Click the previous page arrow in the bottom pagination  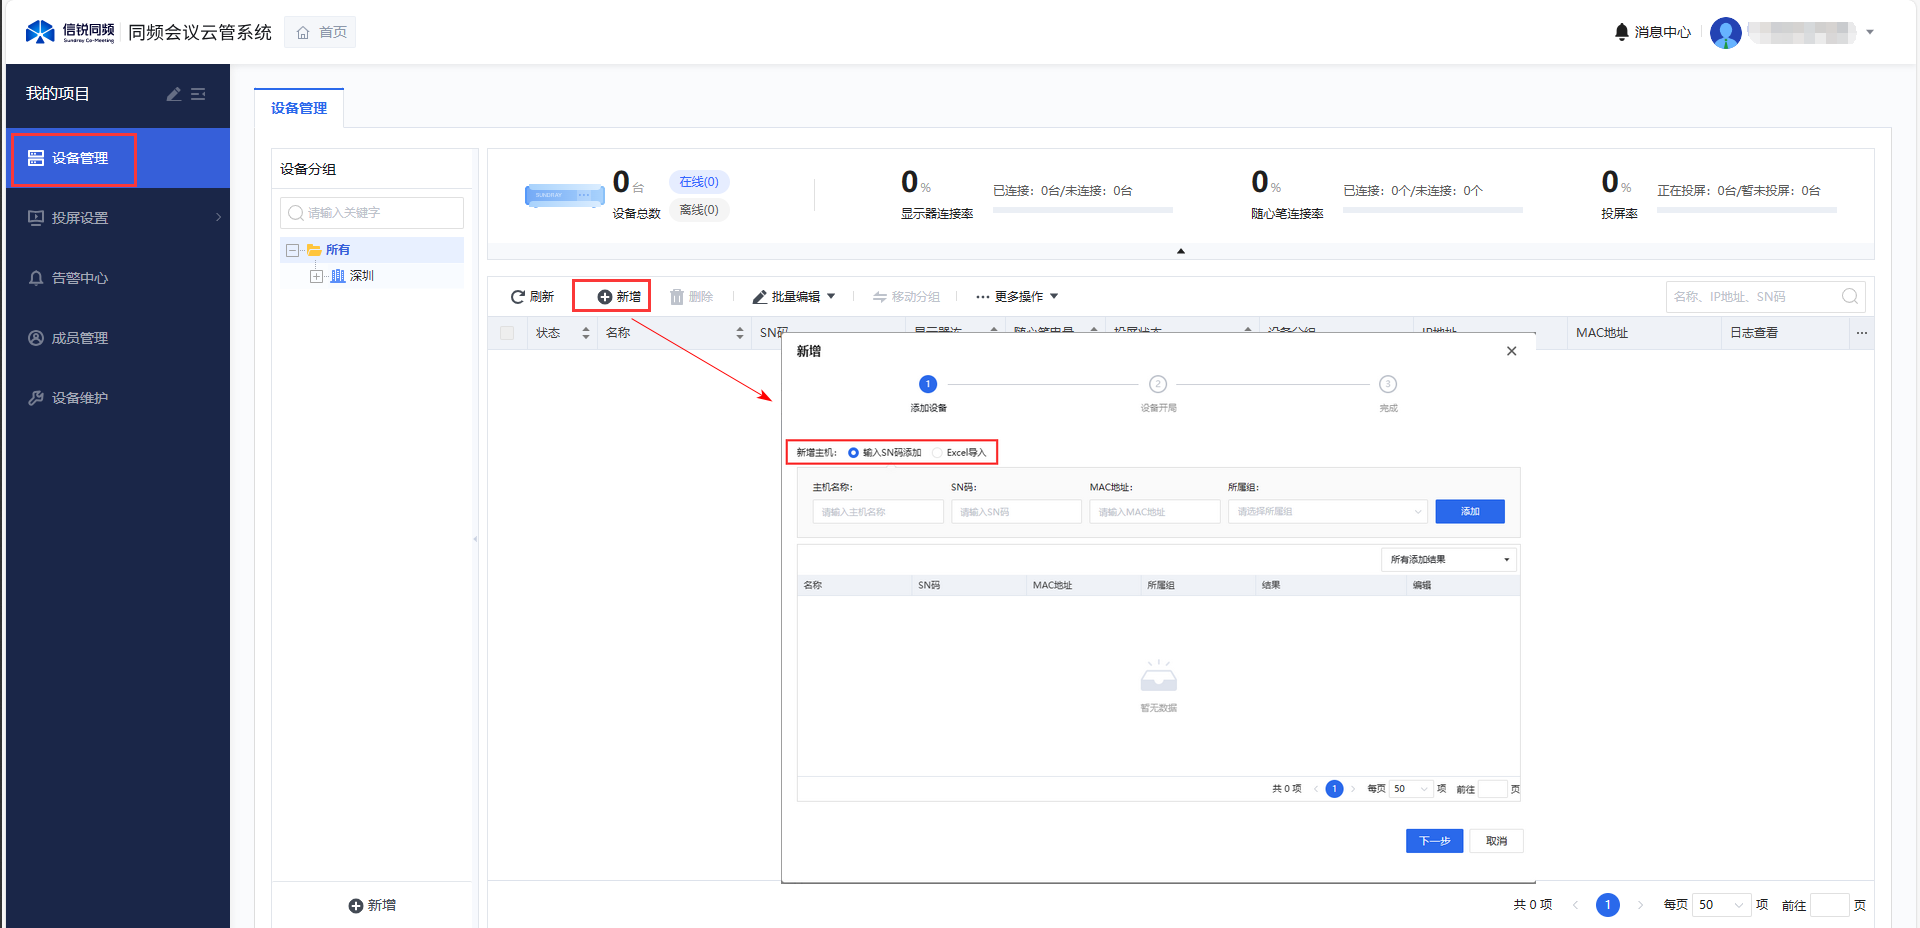1575,905
